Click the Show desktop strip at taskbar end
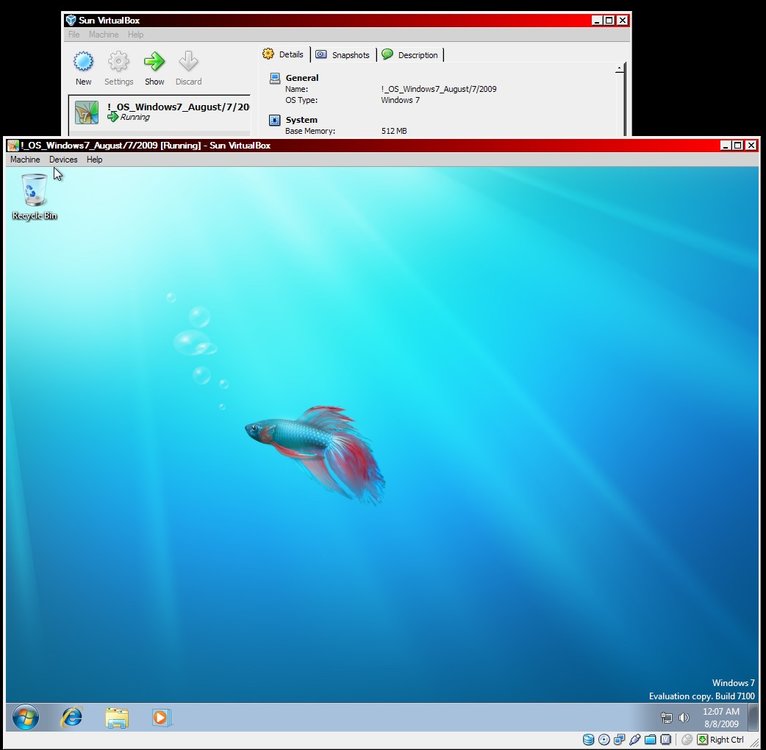Image resolution: width=766 pixels, height=750 pixels. point(754,717)
